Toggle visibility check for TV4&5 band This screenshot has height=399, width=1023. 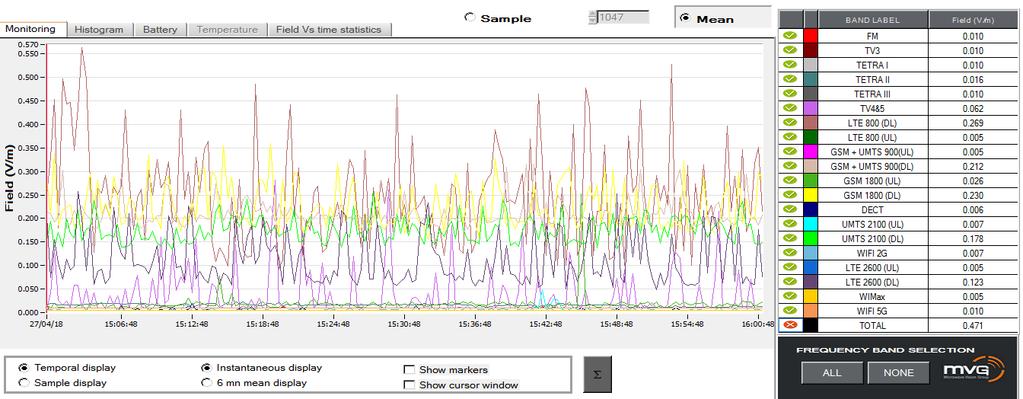pyautogui.click(x=790, y=108)
